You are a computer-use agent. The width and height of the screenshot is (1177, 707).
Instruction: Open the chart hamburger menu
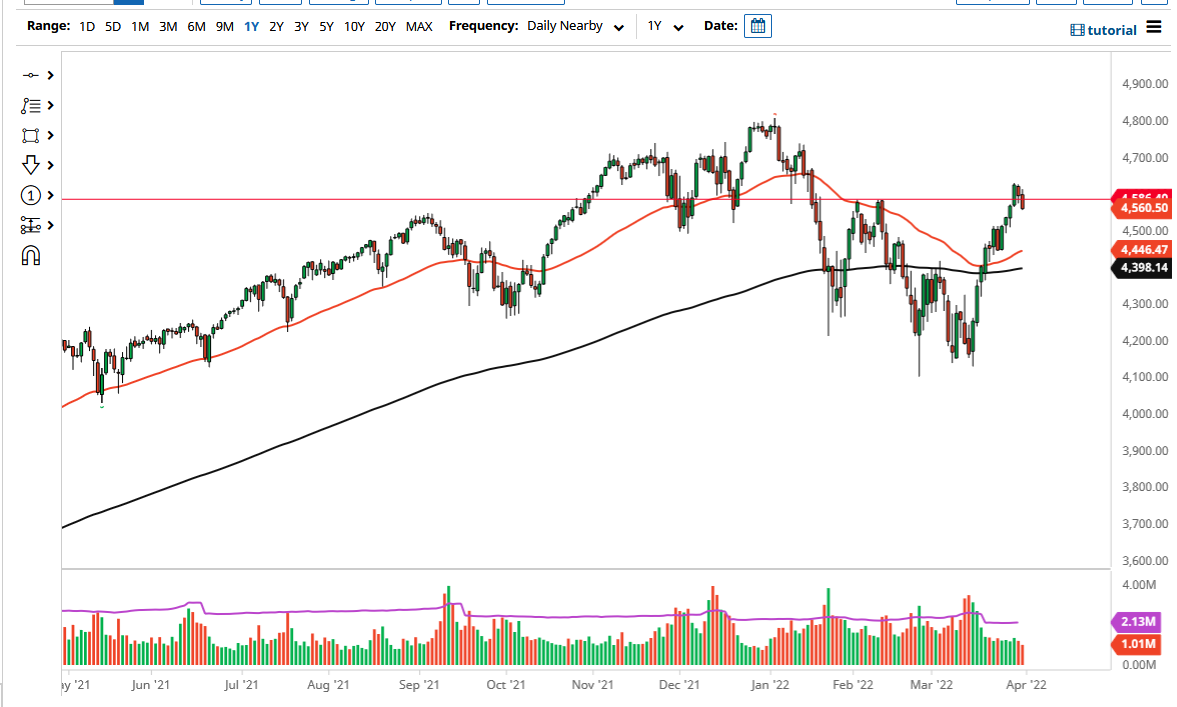tap(1155, 29)
